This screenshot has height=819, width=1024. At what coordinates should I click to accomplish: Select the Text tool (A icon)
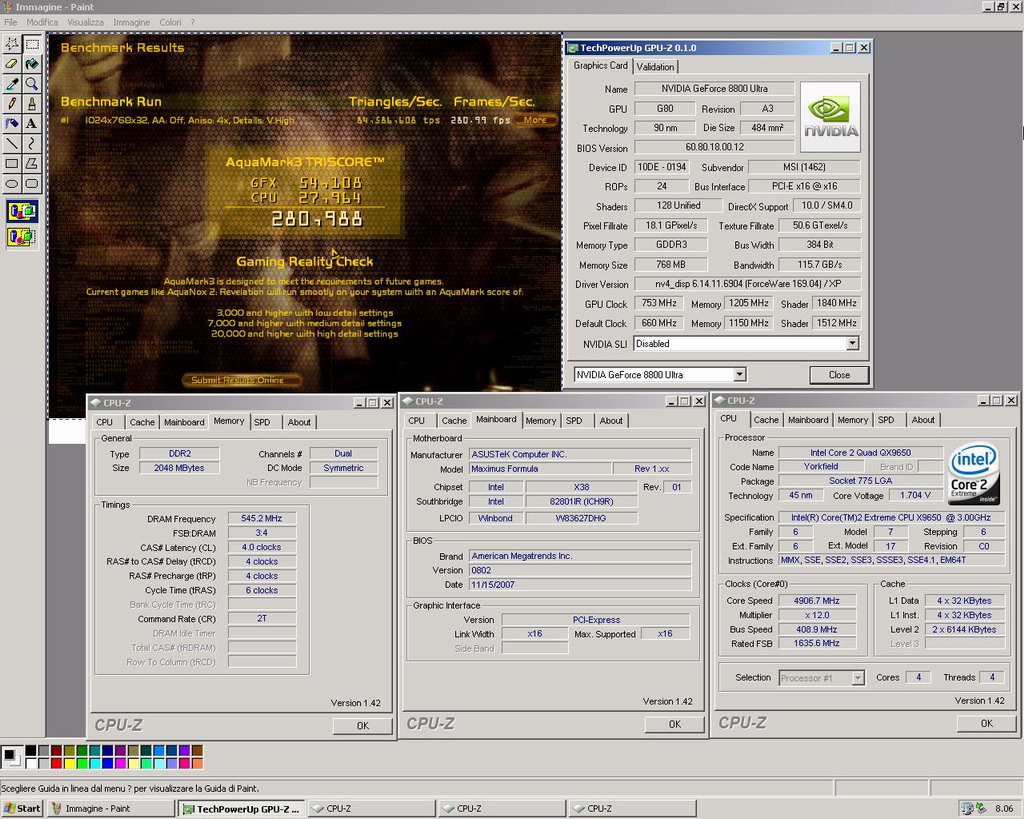(32, 123)
